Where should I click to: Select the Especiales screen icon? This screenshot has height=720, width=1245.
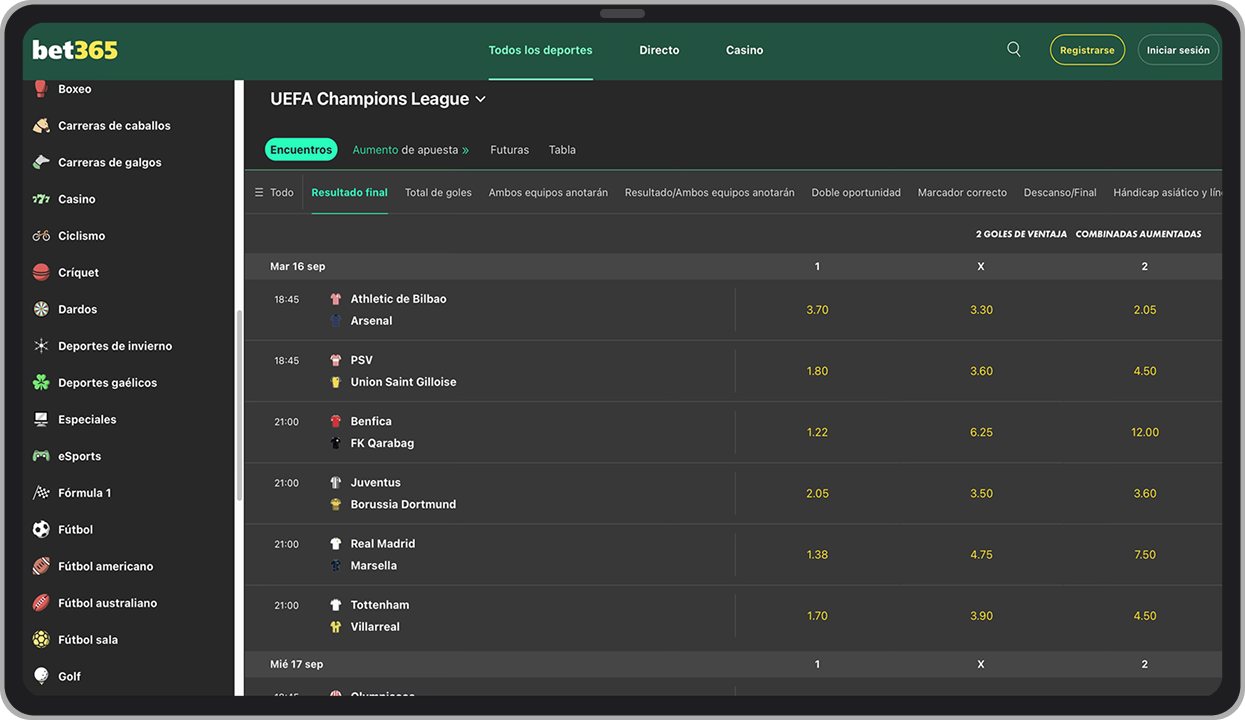pyautogui.click(x=41, y=419)
